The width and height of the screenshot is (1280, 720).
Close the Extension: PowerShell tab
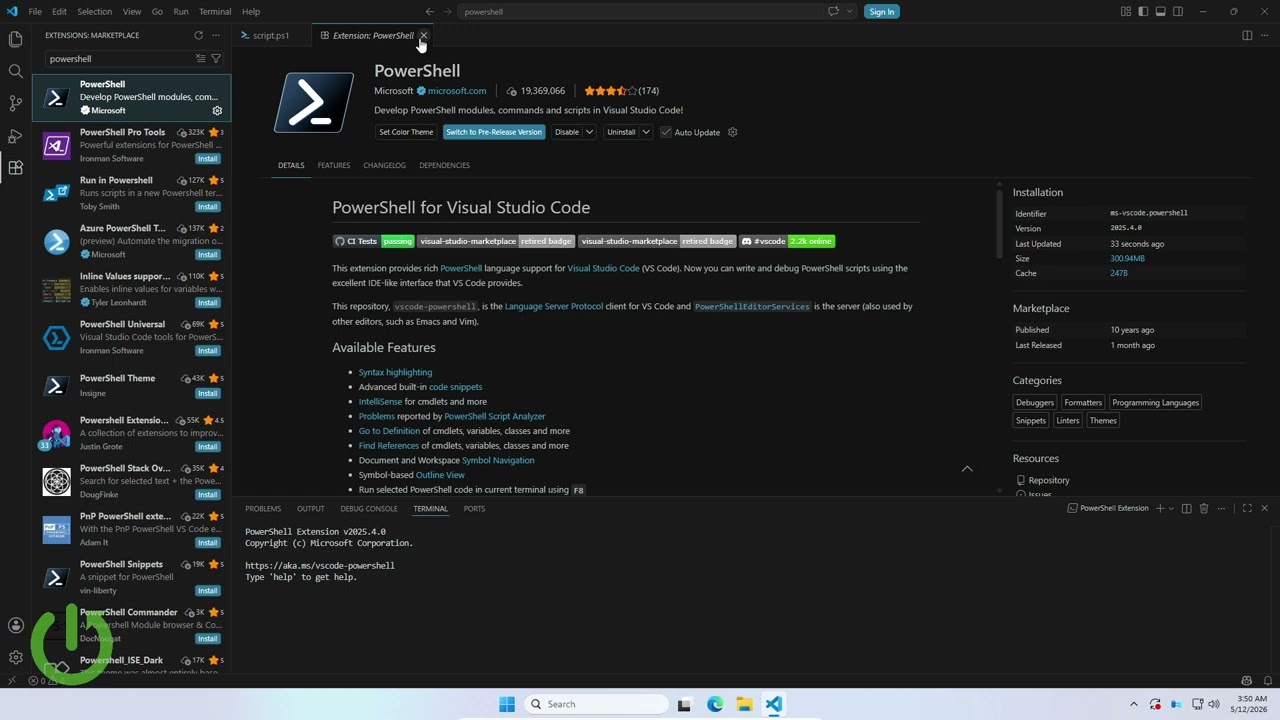click(423, 35)
